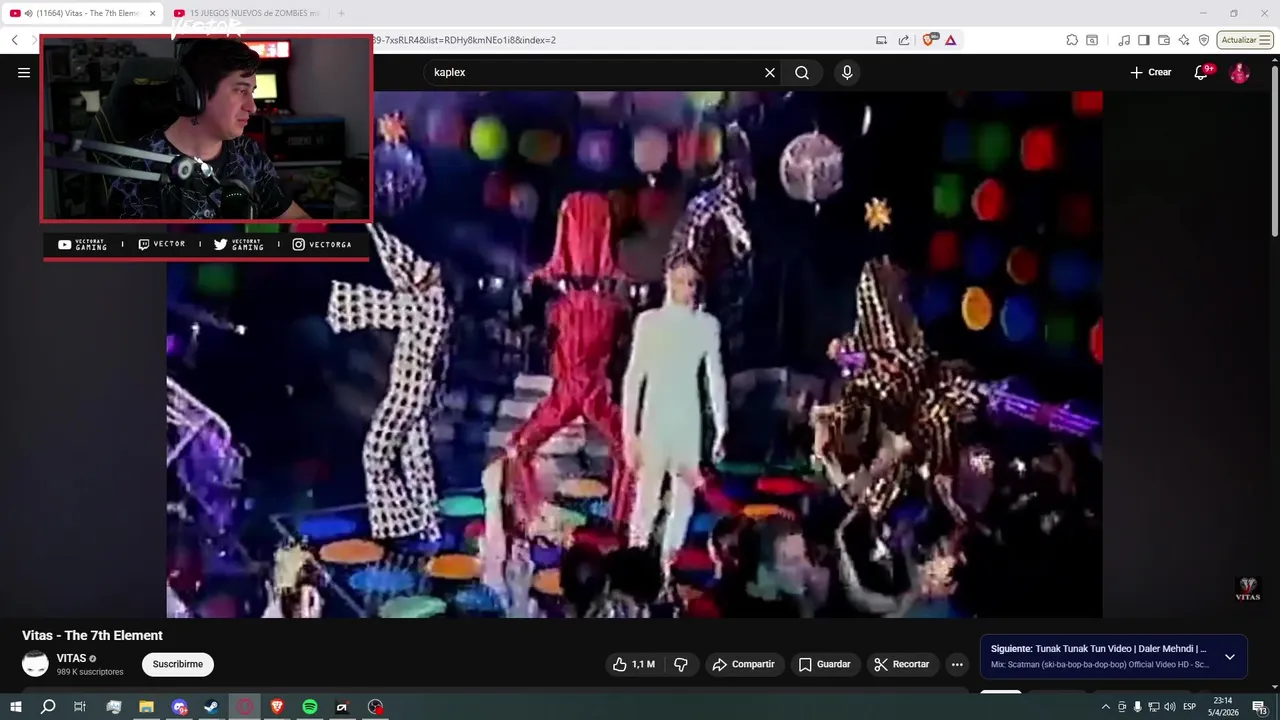This screenshot has height=720, width=1280.
Task: Open the VITAS channel name link
Action: [x=71, y=658]
